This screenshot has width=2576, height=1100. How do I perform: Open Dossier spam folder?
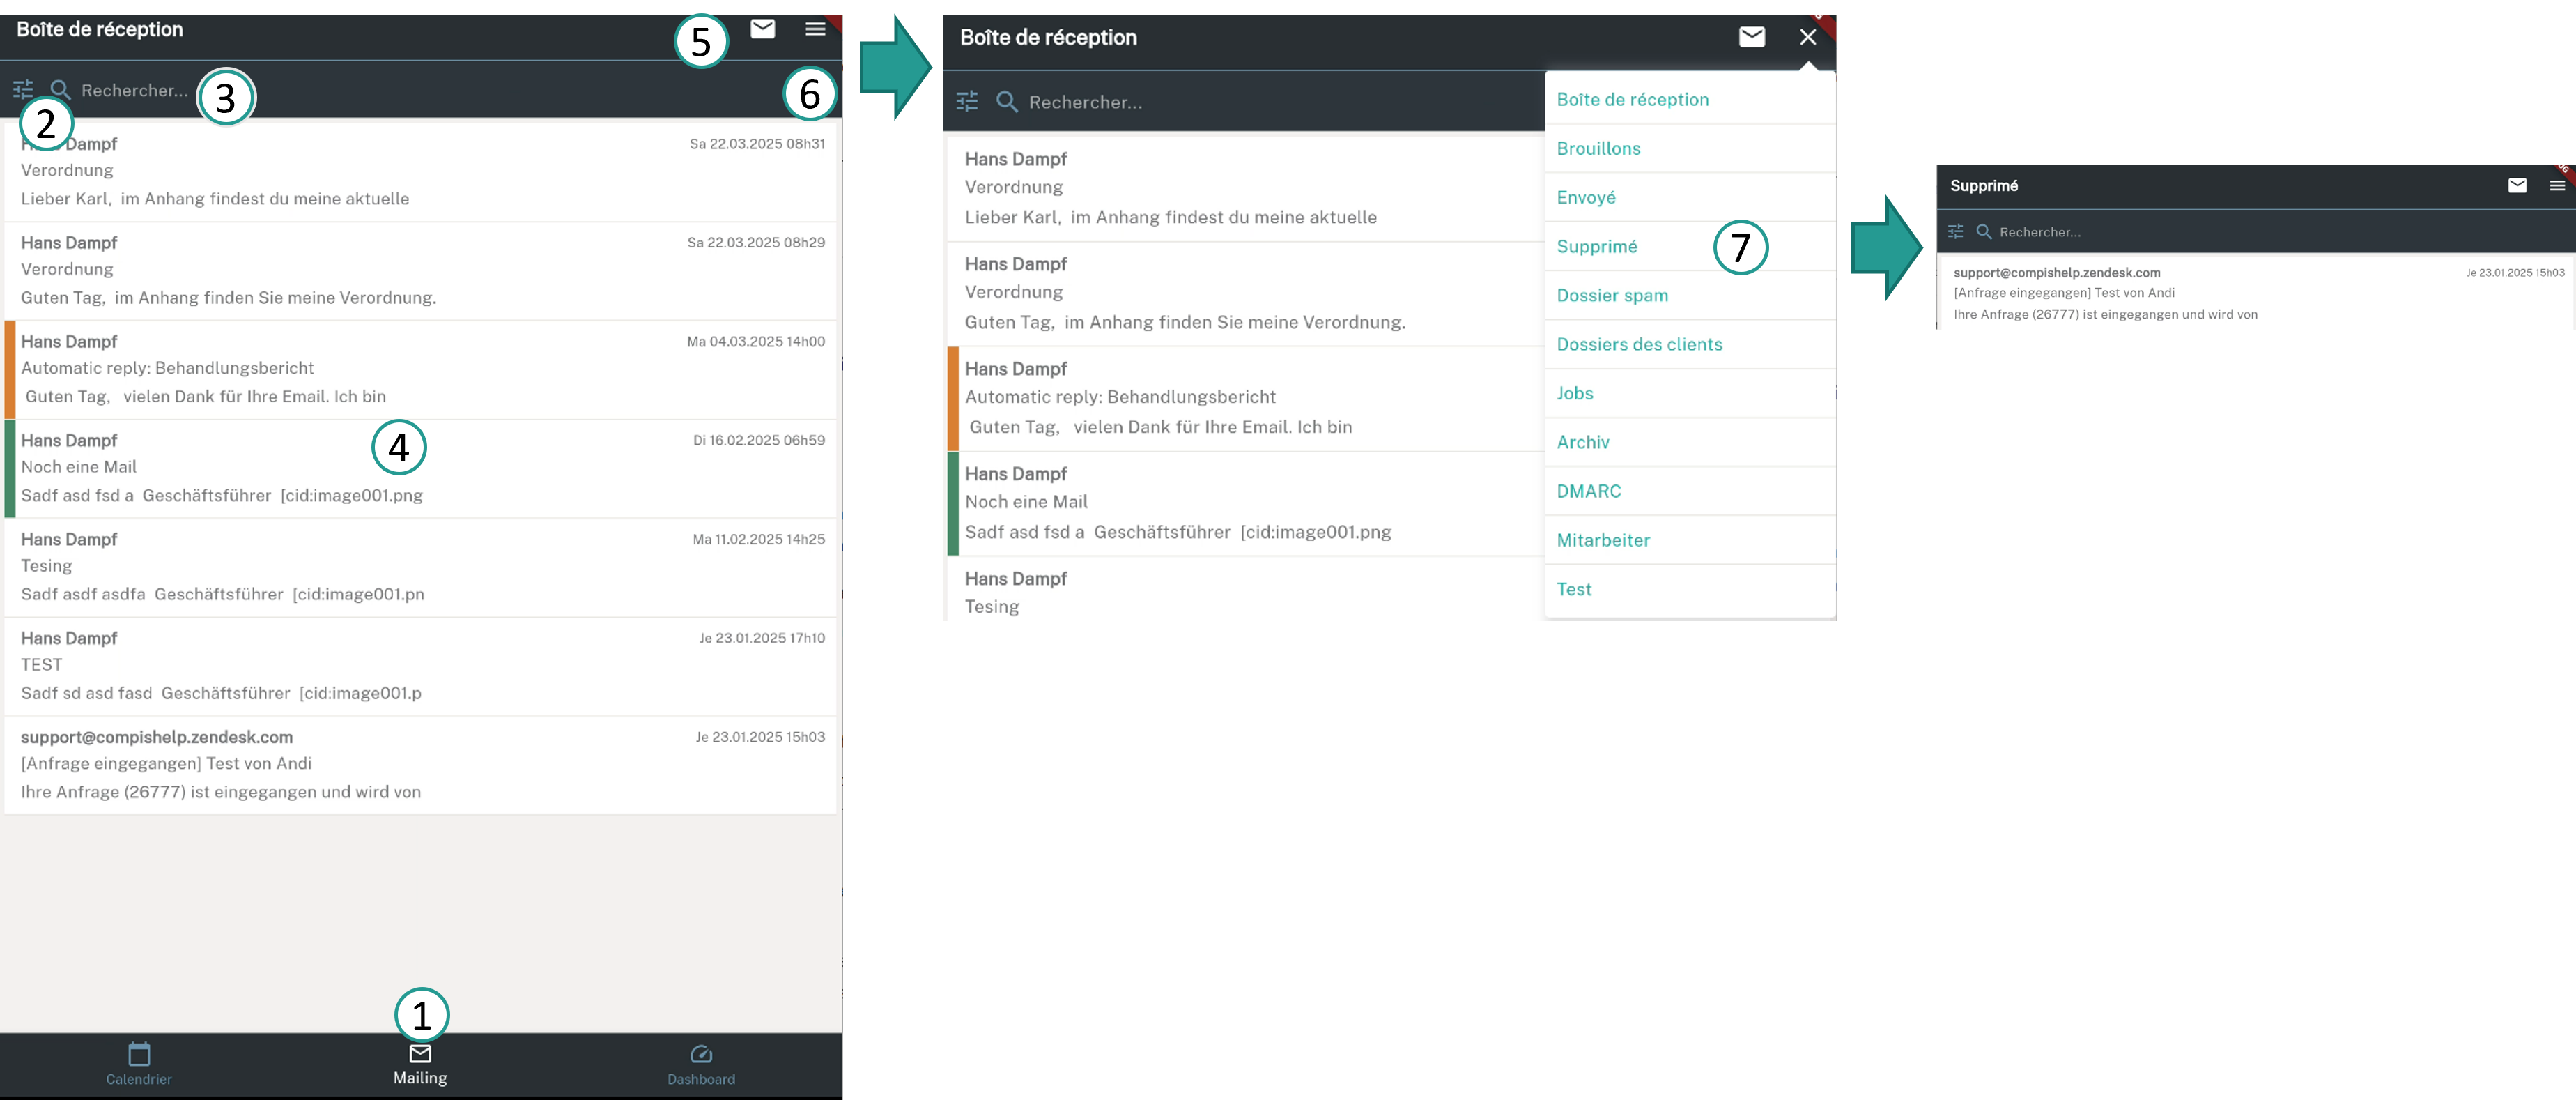(1612, 295)
